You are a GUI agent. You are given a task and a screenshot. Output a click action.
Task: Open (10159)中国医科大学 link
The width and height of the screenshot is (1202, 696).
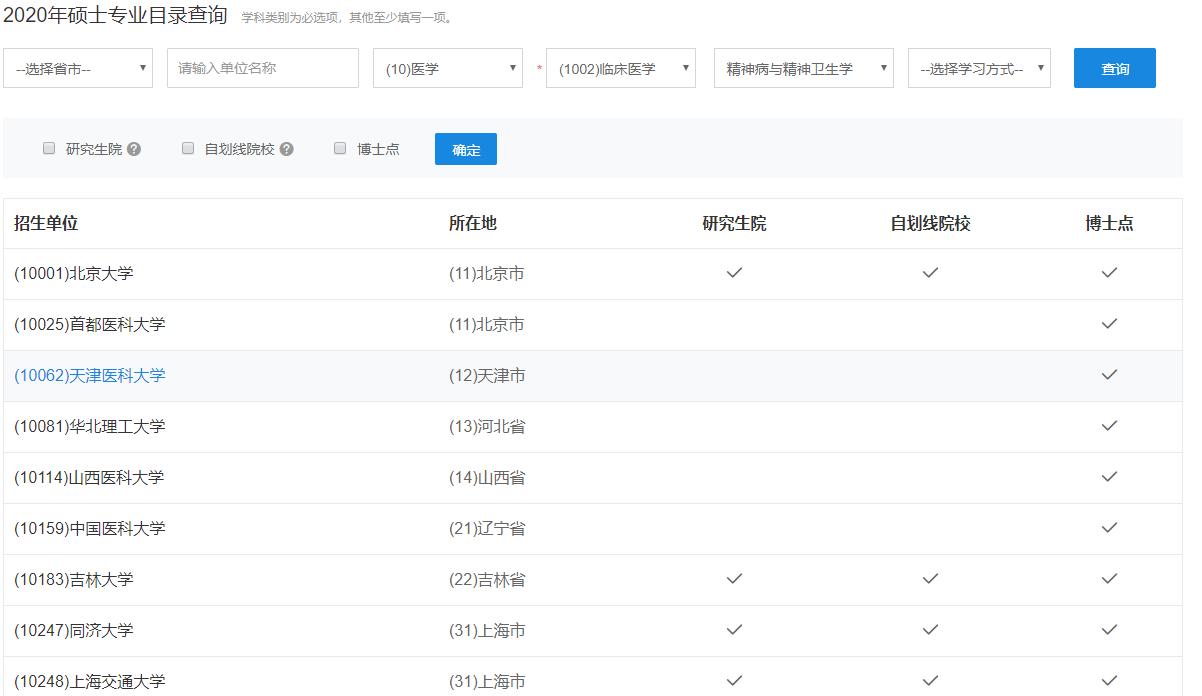click(90, 528)
